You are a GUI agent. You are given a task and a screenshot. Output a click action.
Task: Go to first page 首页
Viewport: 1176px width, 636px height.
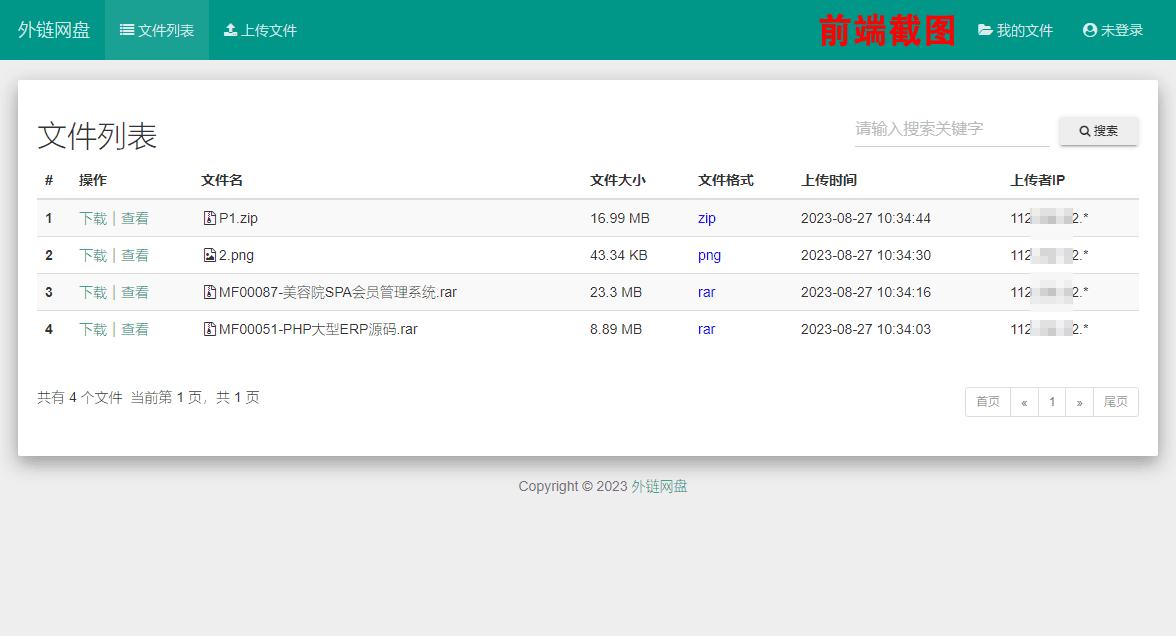(x=987, y=402)
